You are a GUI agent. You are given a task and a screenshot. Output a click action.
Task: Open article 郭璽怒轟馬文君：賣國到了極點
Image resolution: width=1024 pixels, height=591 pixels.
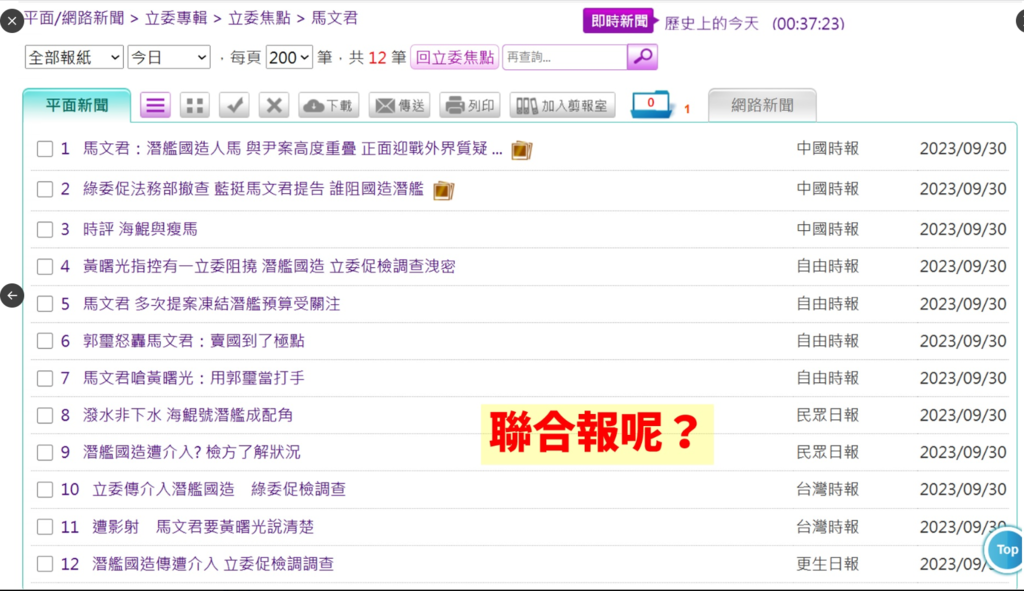(x=194, y=341)
